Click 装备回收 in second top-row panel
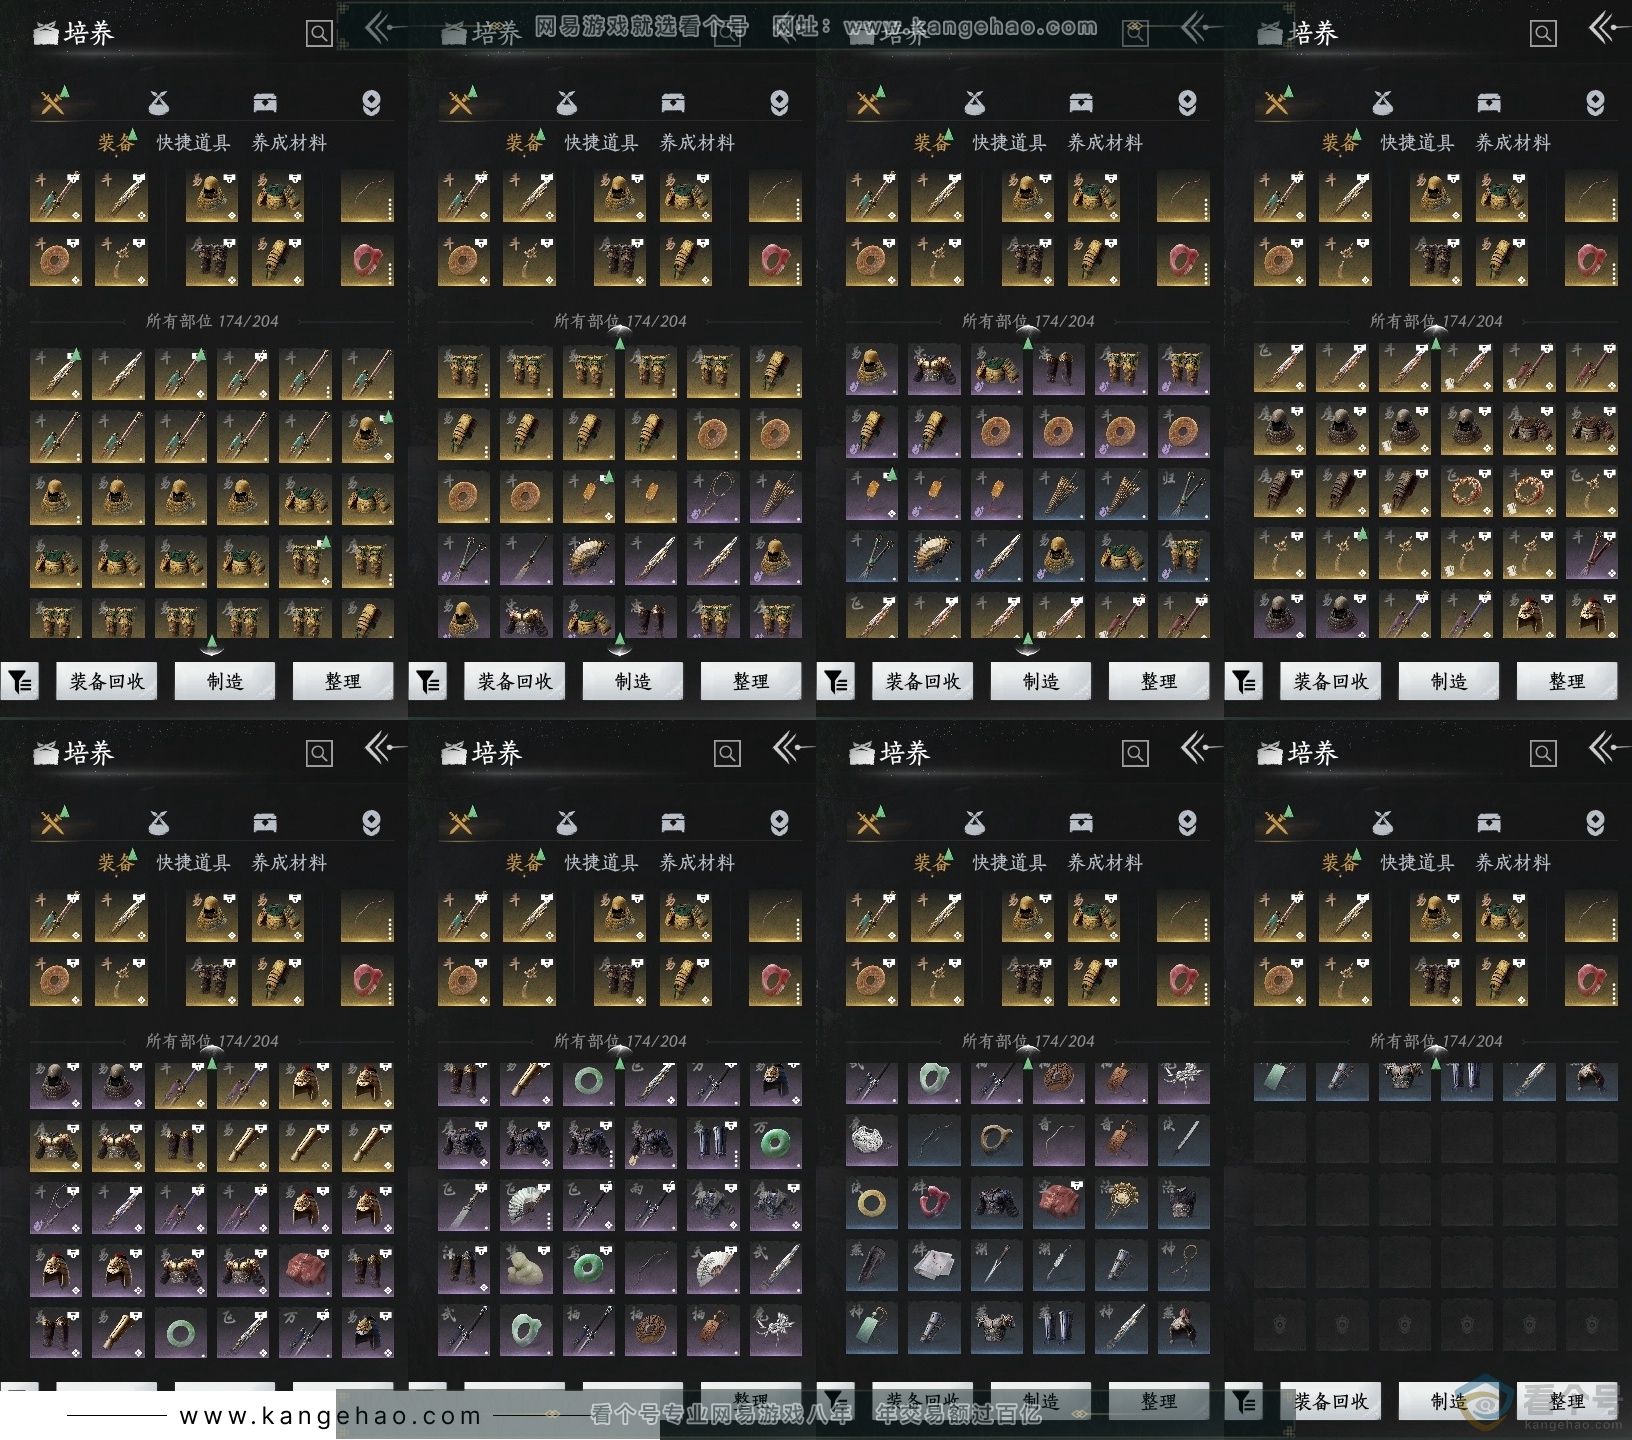This screenshot has width=1632, height=1440. click(515, 681)
